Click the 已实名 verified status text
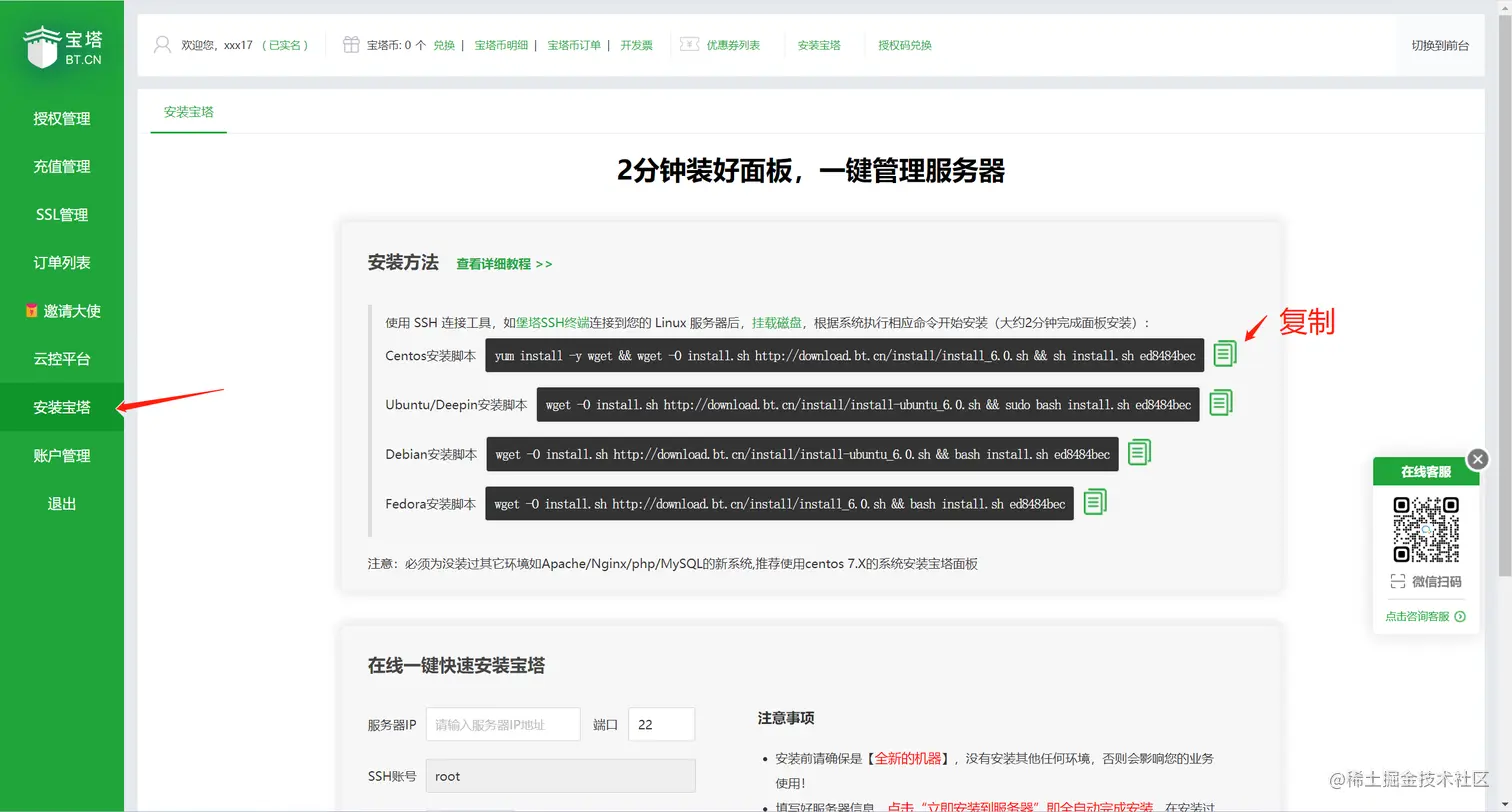This screenshot has width=1512, height=812. tap(285, 45)
